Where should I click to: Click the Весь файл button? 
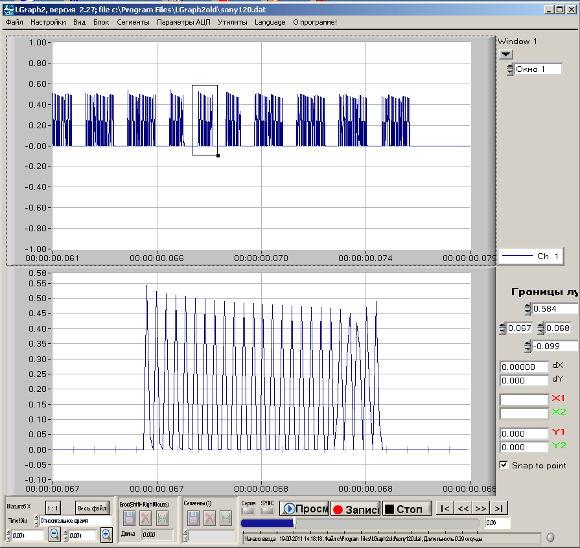pyautogui.click(x=92, y=508)
